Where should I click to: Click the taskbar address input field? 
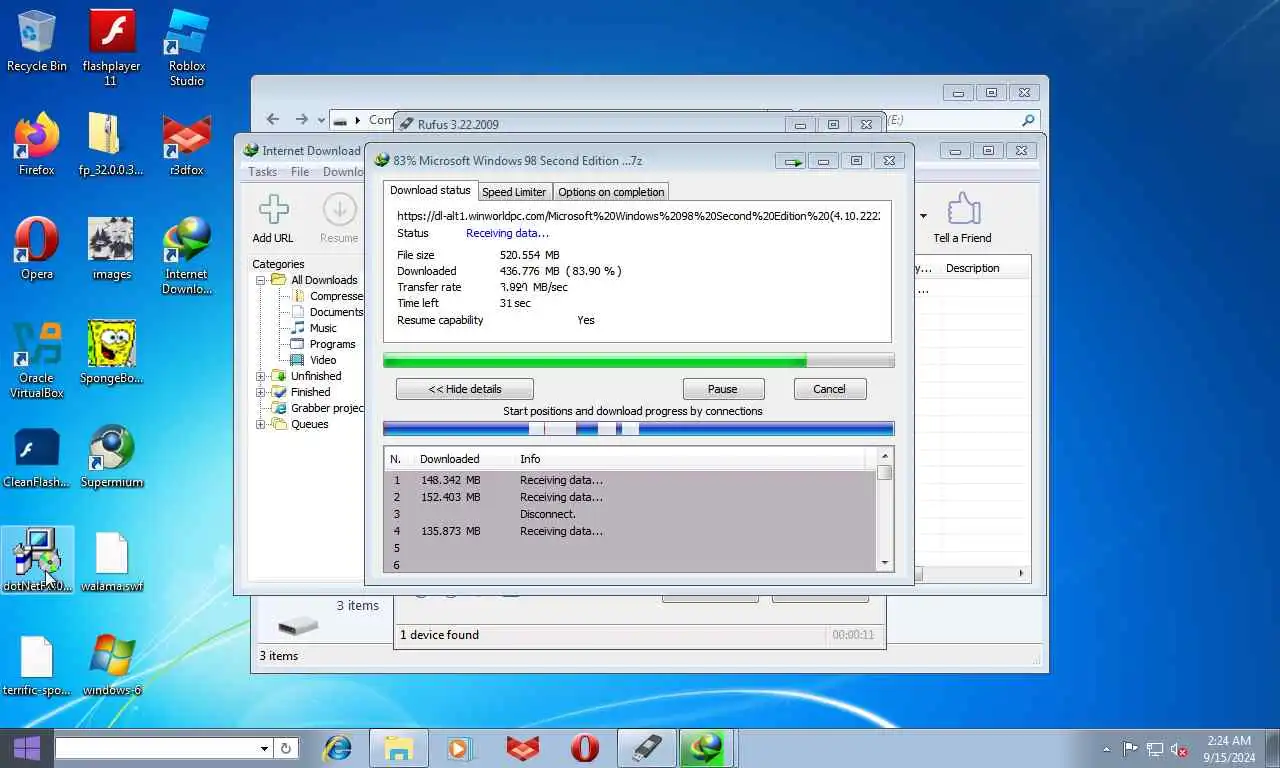(156, 748)
